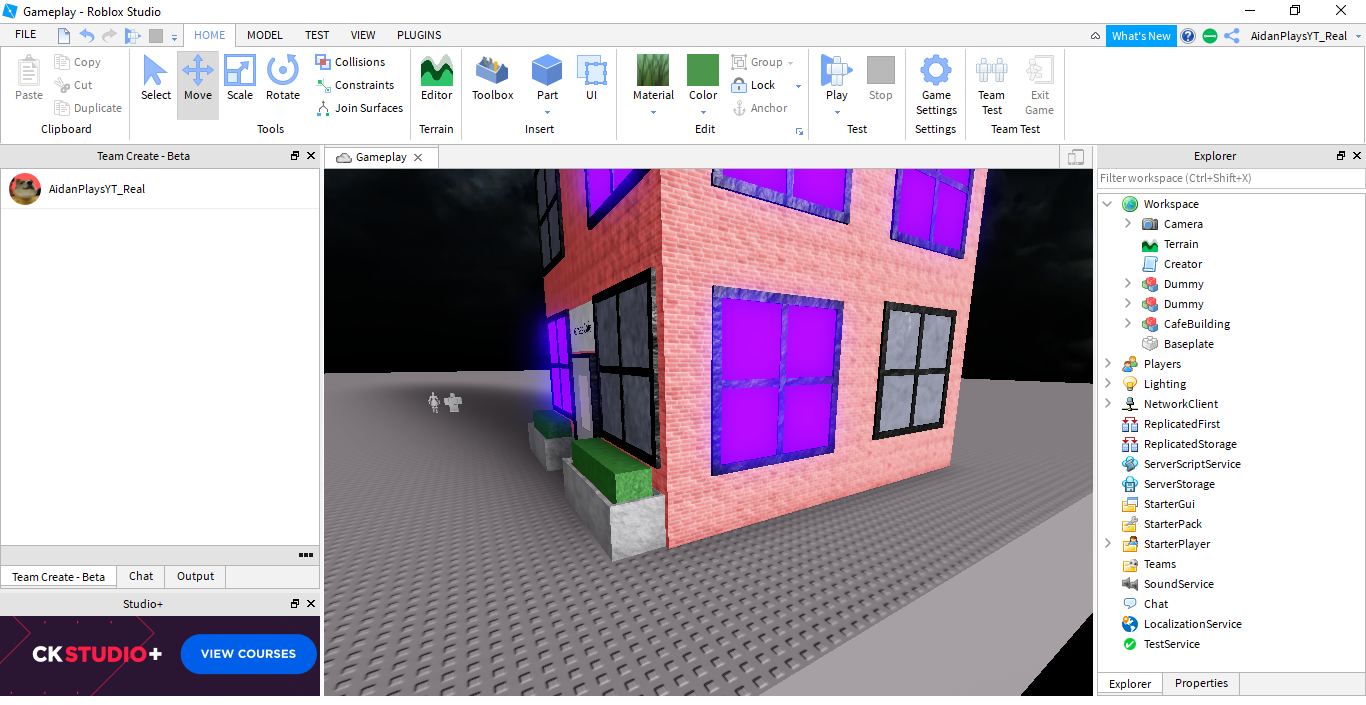The image size is (1366, 705).
Task: Expand the CafeBuilding node
Action: tap(1128, 324)
